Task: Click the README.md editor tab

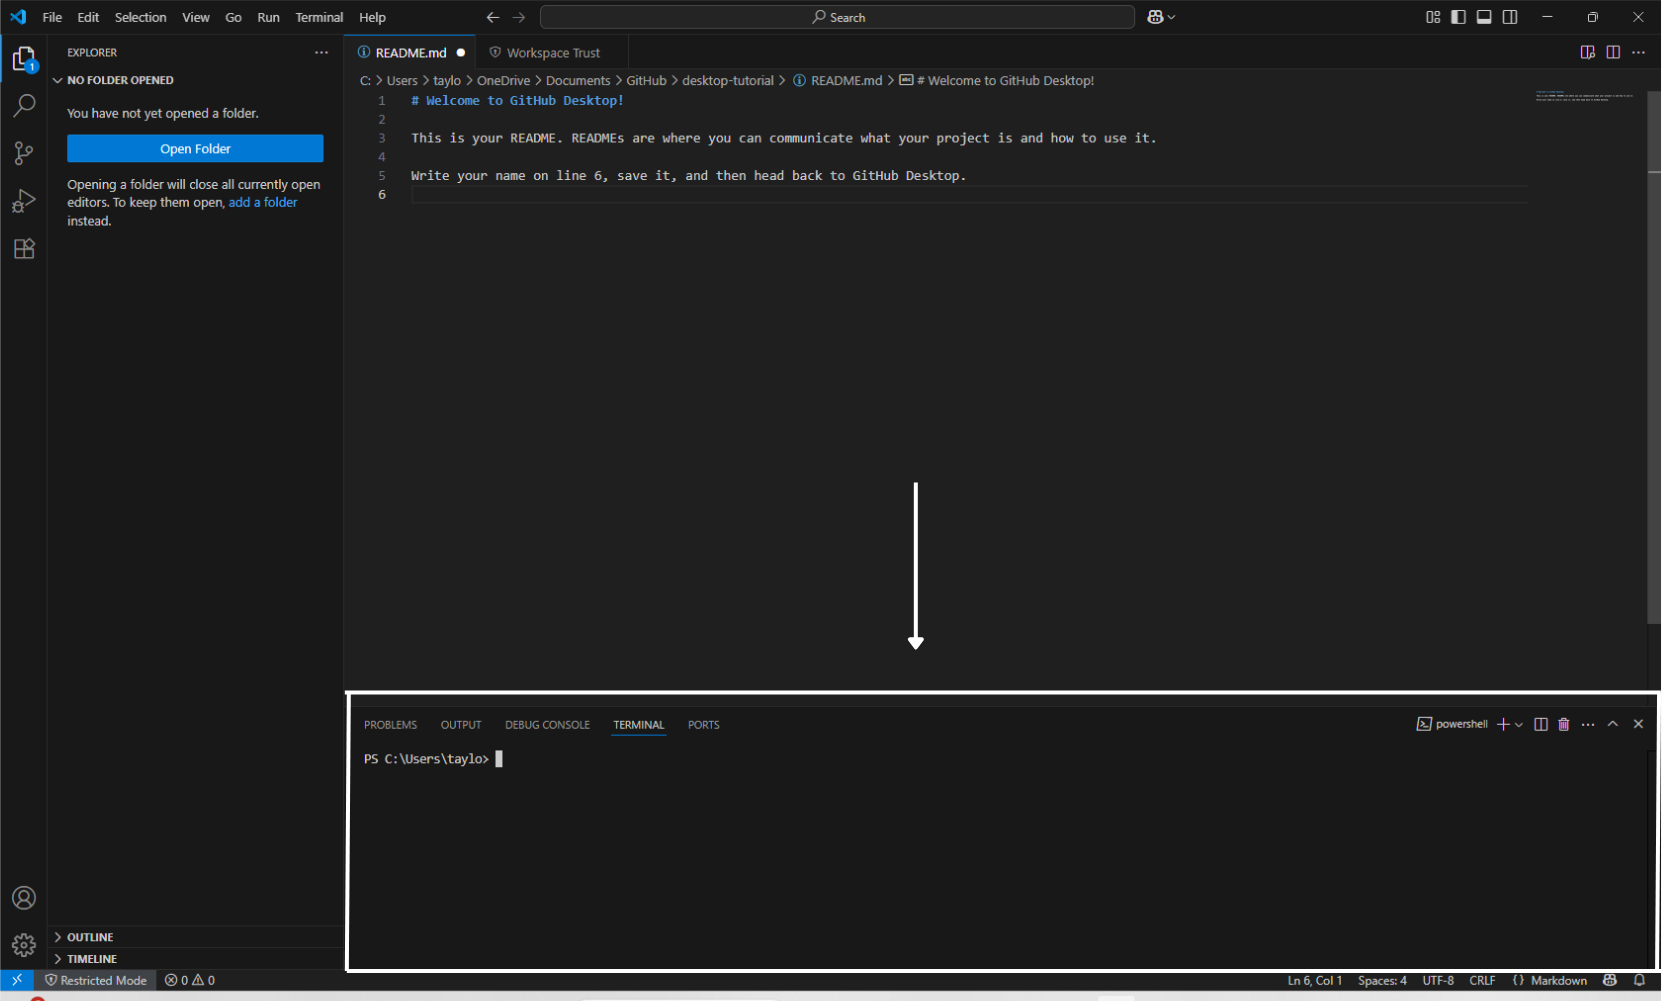Action: tap(410, 52)
